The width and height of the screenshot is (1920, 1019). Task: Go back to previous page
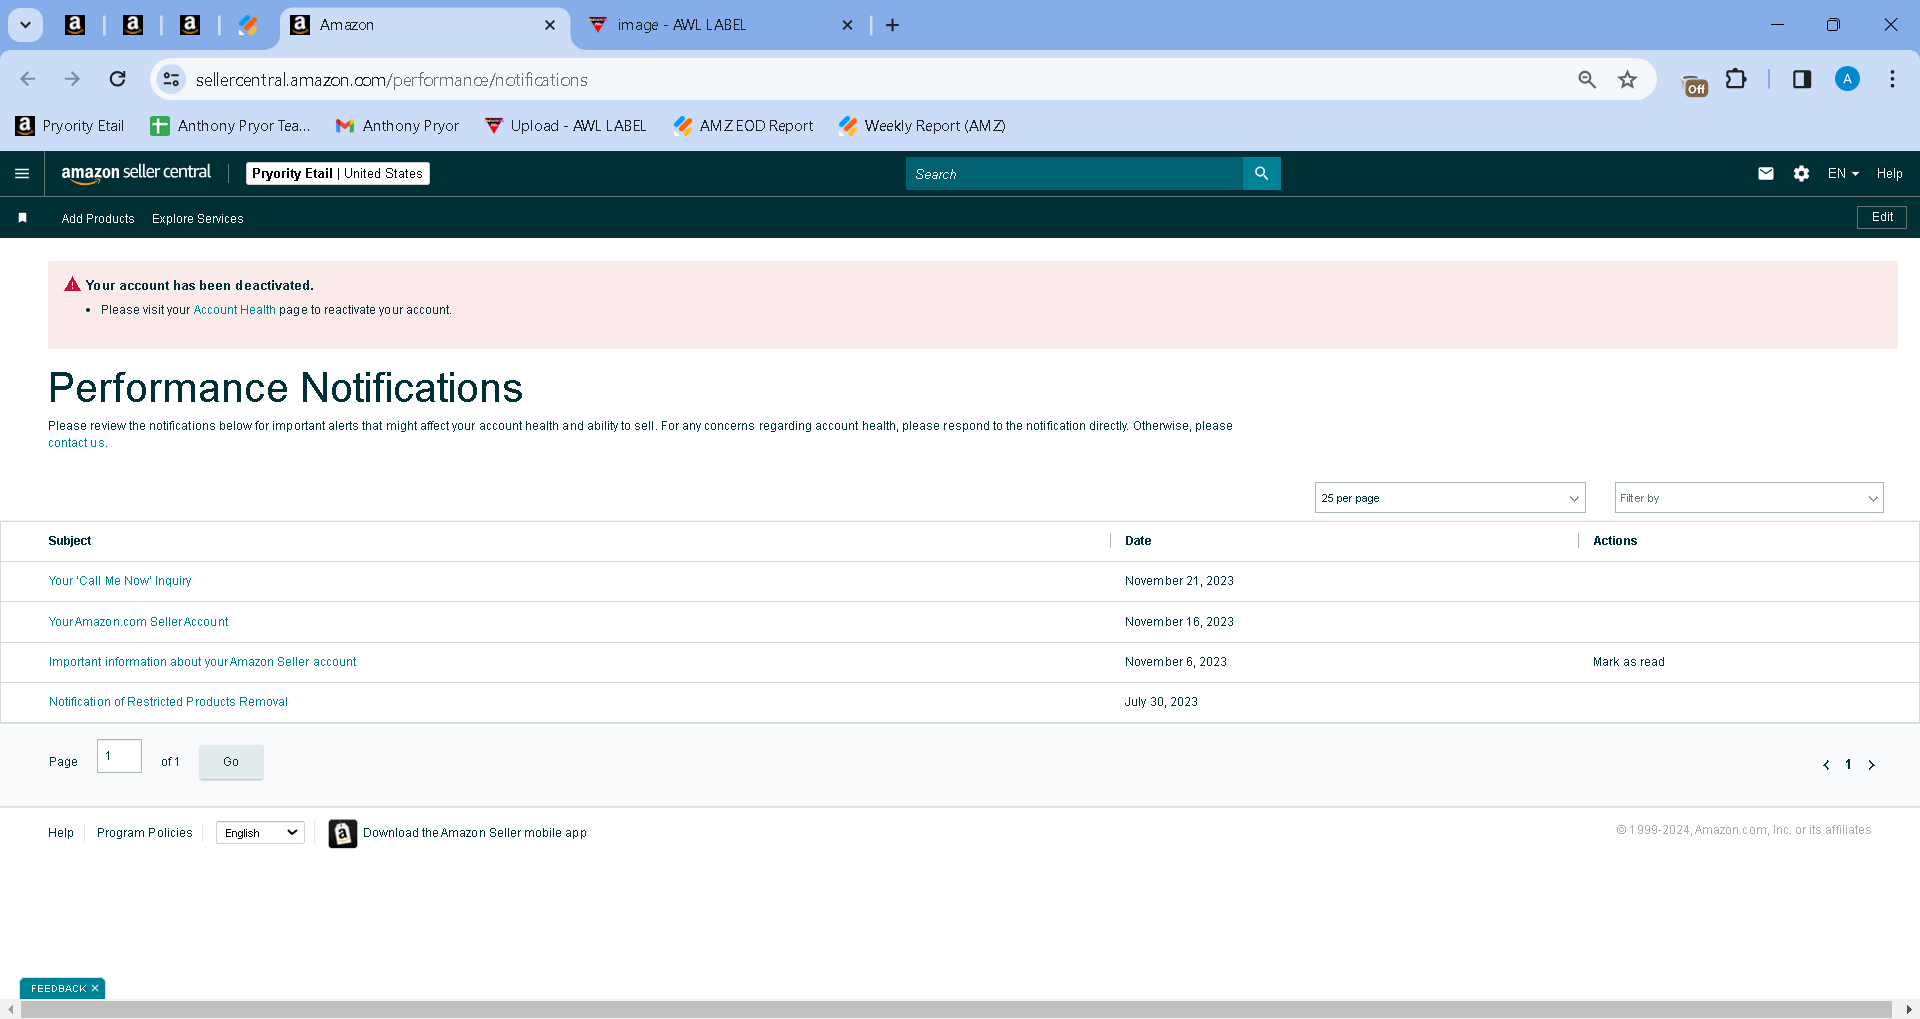coord(28,79)
